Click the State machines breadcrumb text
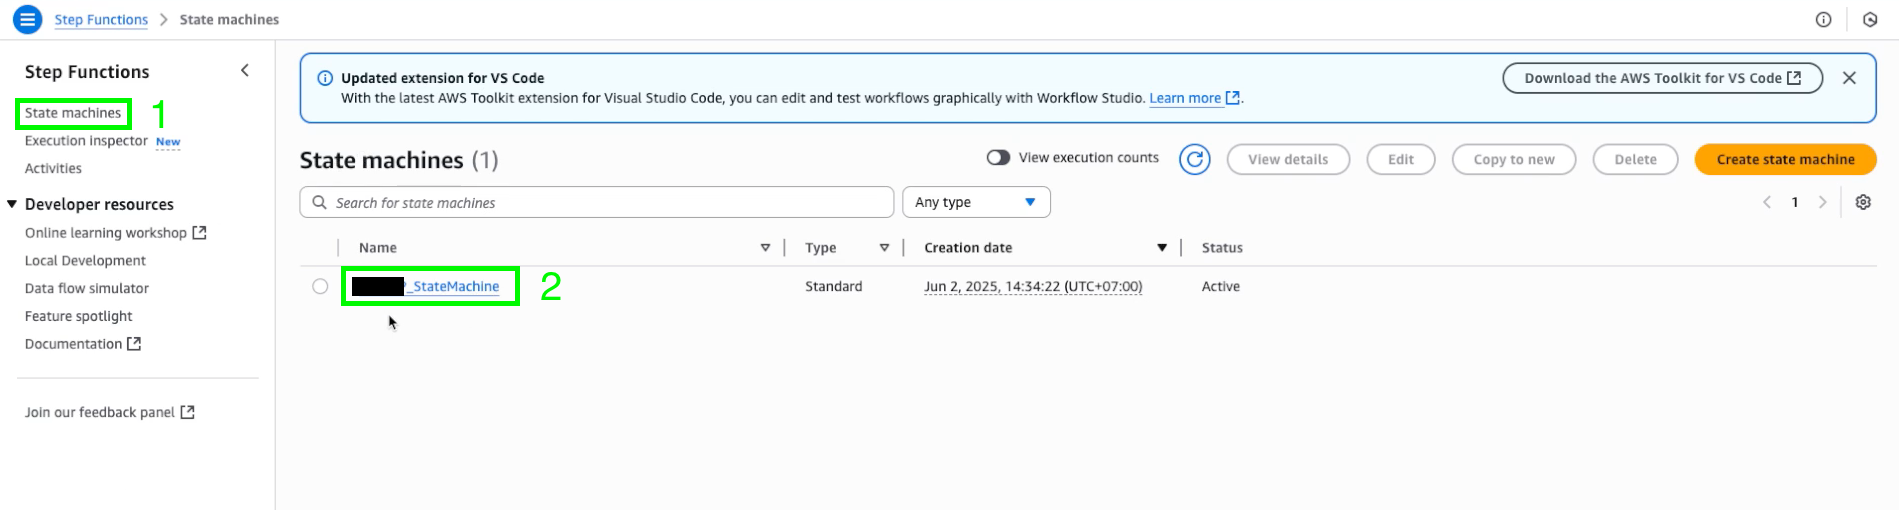The image size is (1899, 510). 229,20
